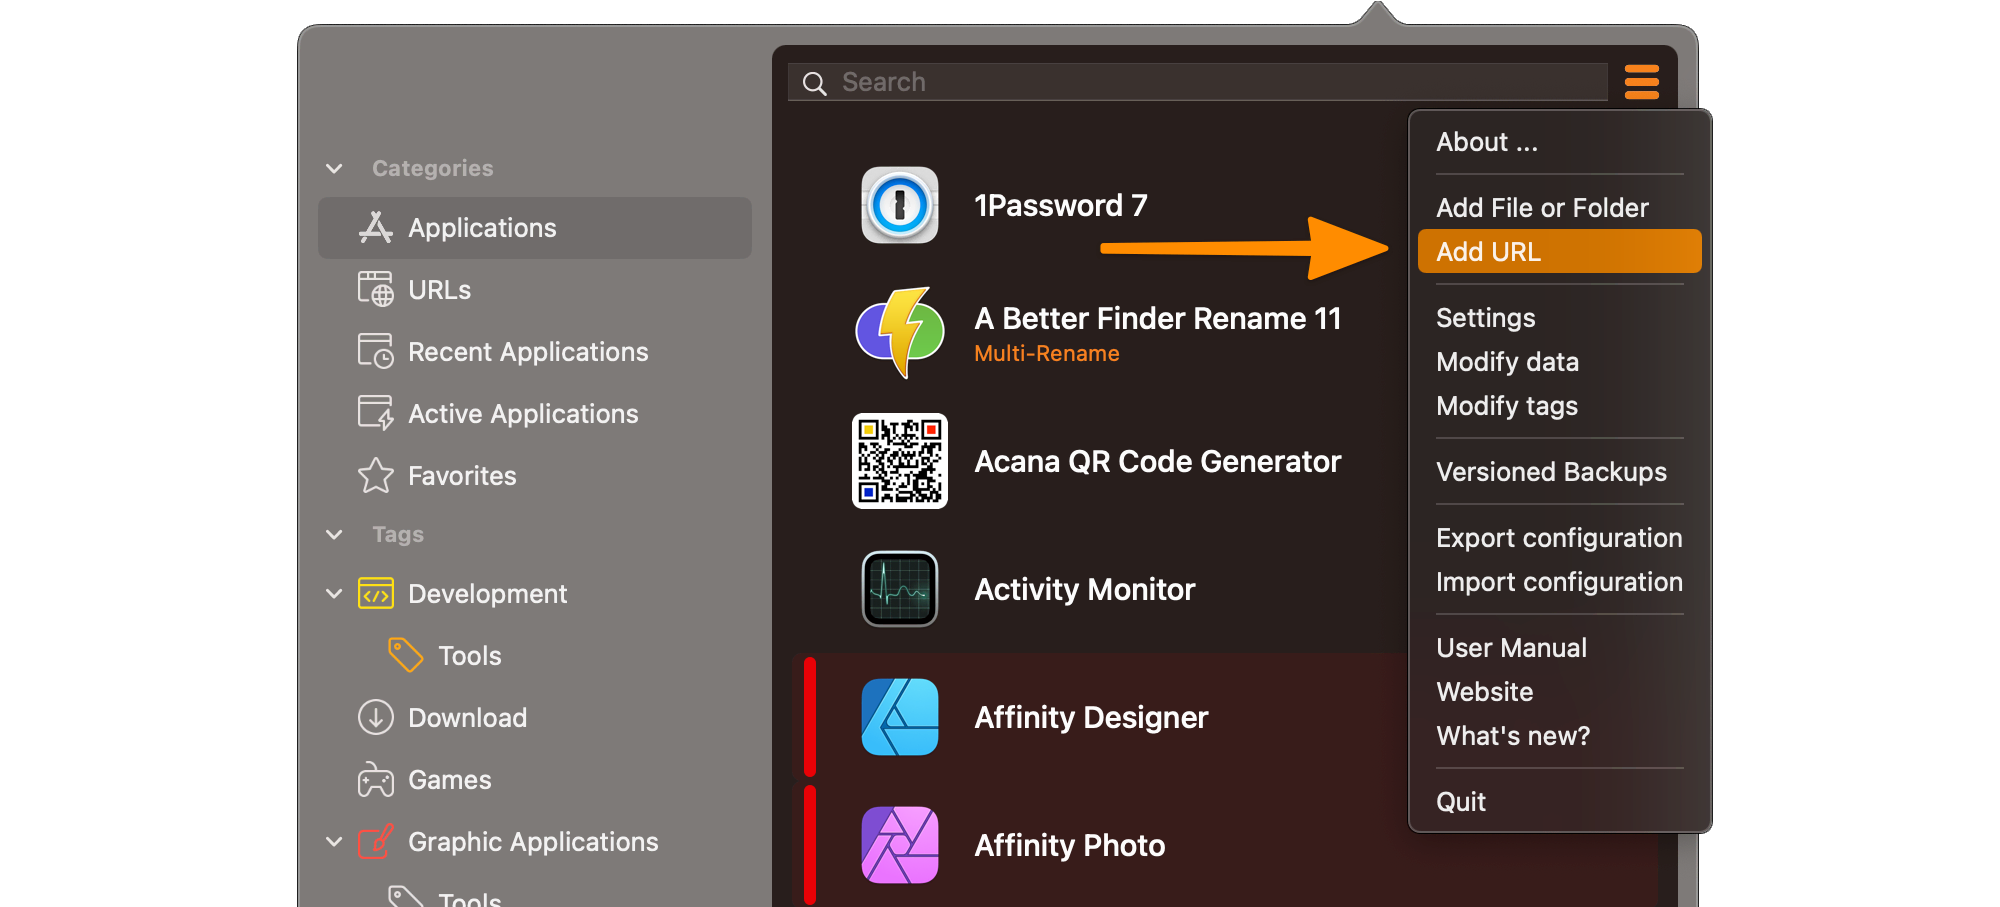This screenshot has width=2000, height=907.
Task: Focus the Search field
Action: click(x=1198, y=82)
